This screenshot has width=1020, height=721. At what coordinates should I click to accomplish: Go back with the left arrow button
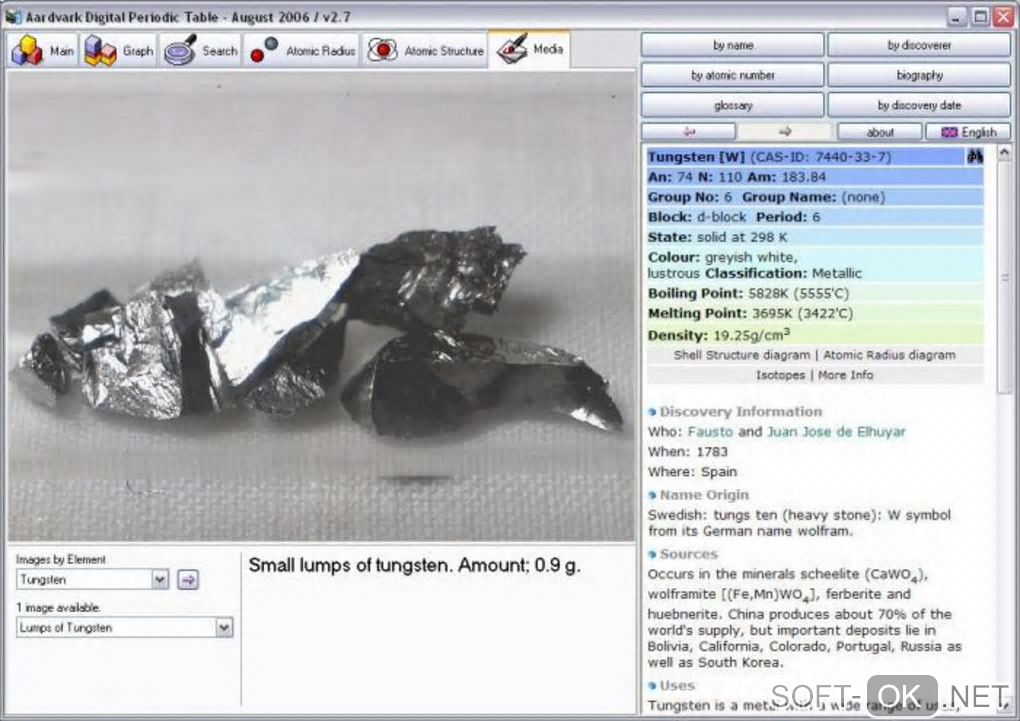click(688, 131)
